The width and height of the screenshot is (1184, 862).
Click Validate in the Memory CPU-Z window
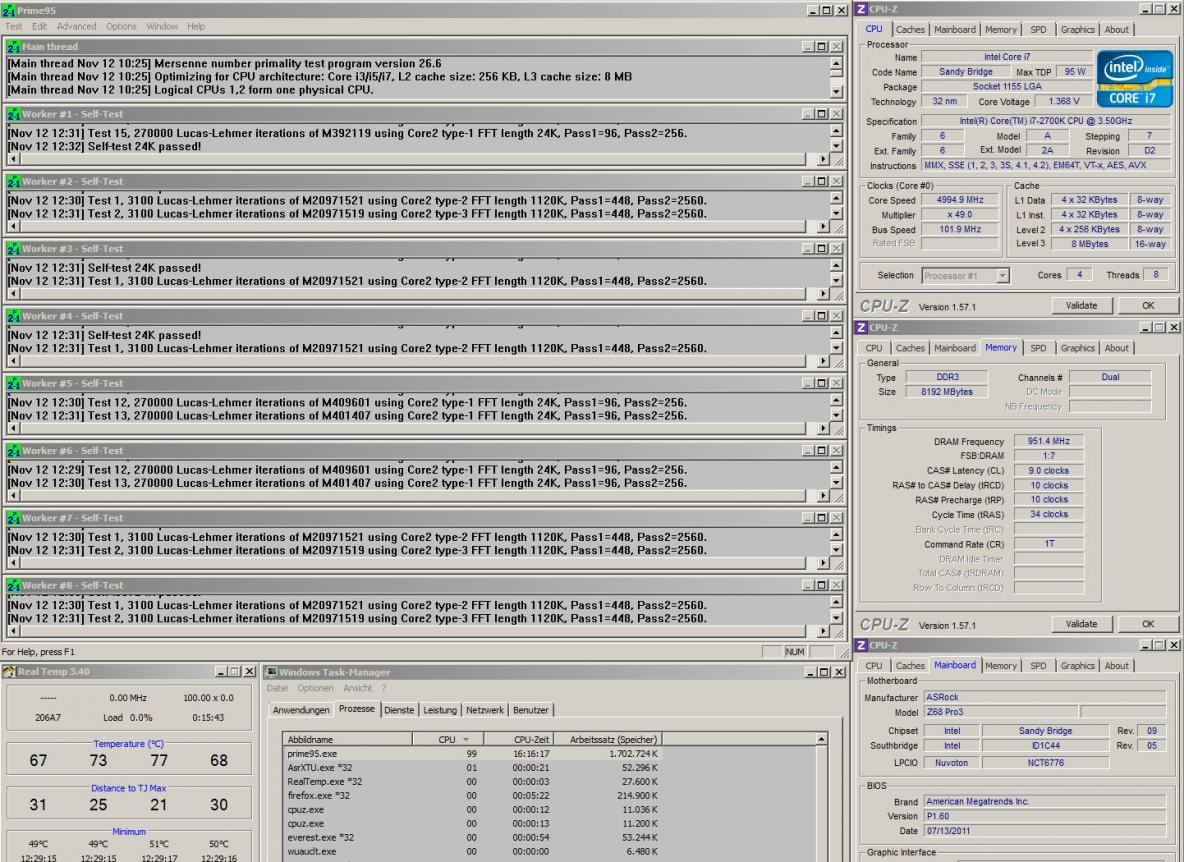tap(1081, 624)
